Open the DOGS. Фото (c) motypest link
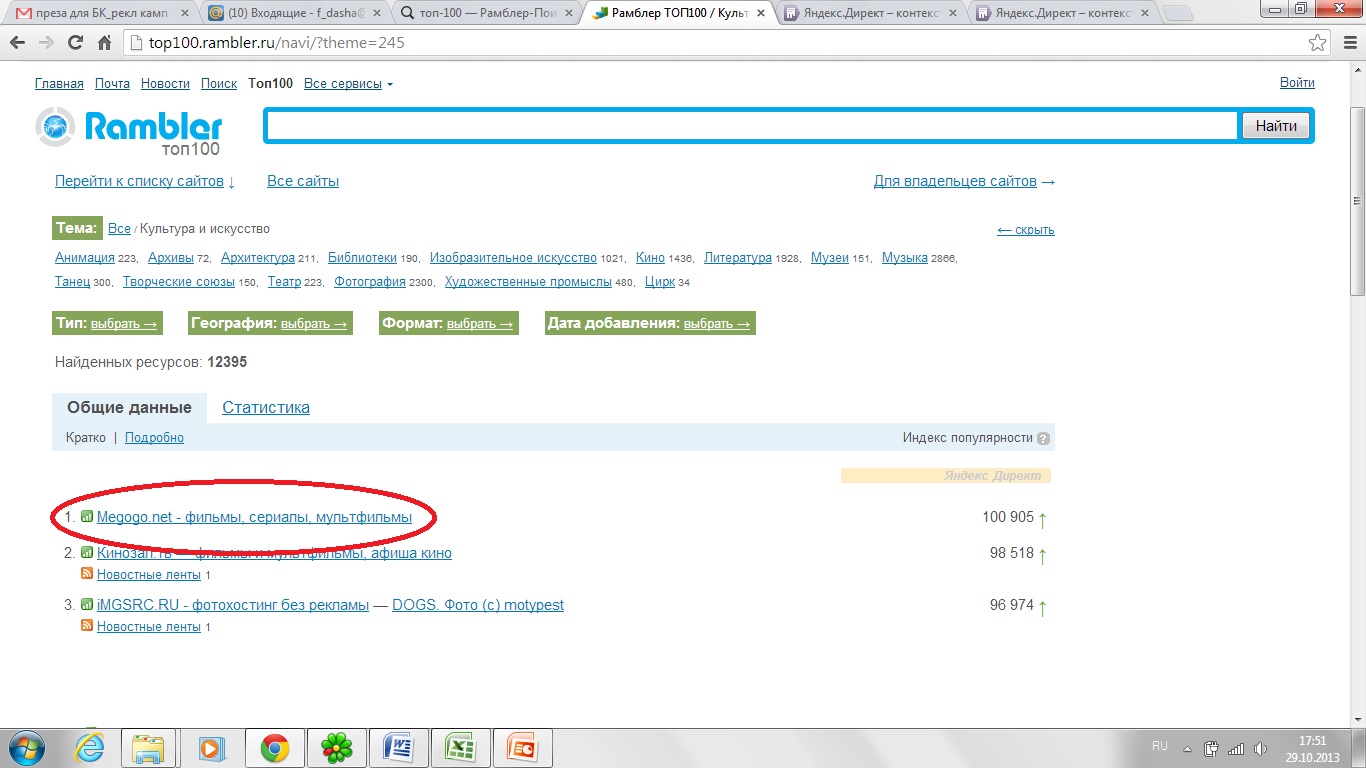This screenshot has width=1366, height=768. [478, 605]
